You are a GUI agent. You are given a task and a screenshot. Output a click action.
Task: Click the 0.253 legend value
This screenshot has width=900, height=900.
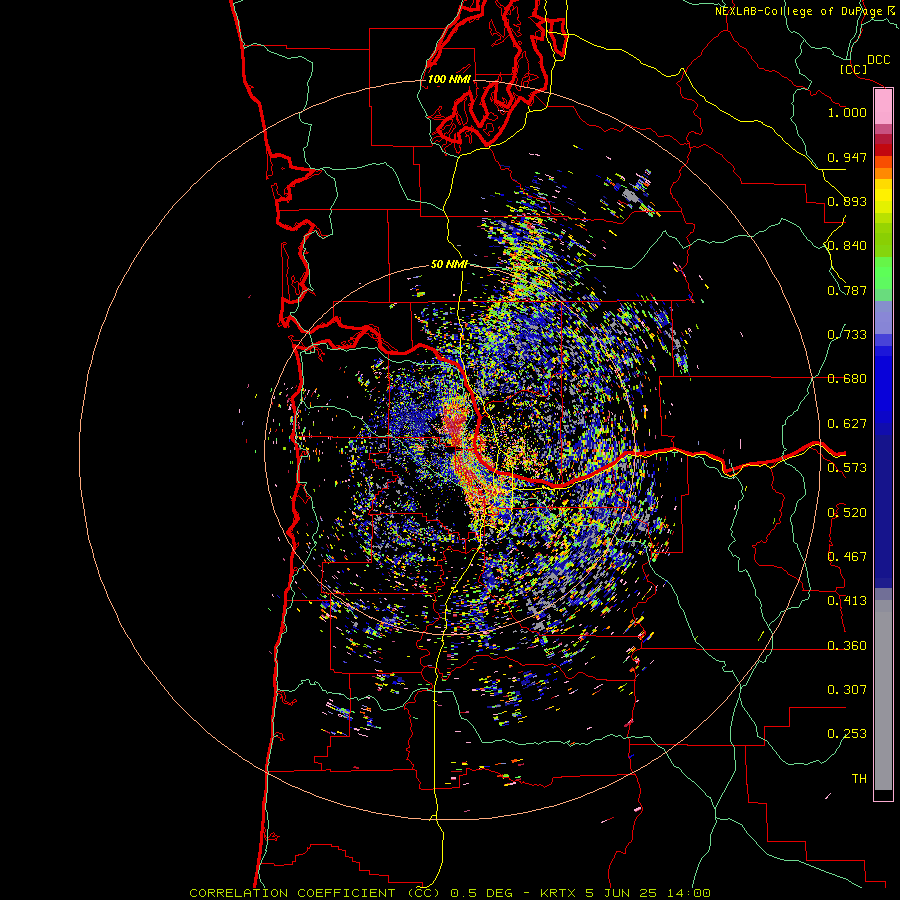[847, 734]
